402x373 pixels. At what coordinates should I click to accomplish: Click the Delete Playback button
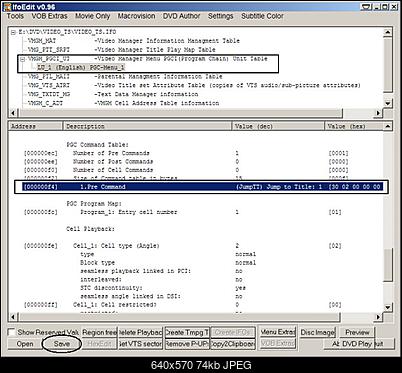140,332
